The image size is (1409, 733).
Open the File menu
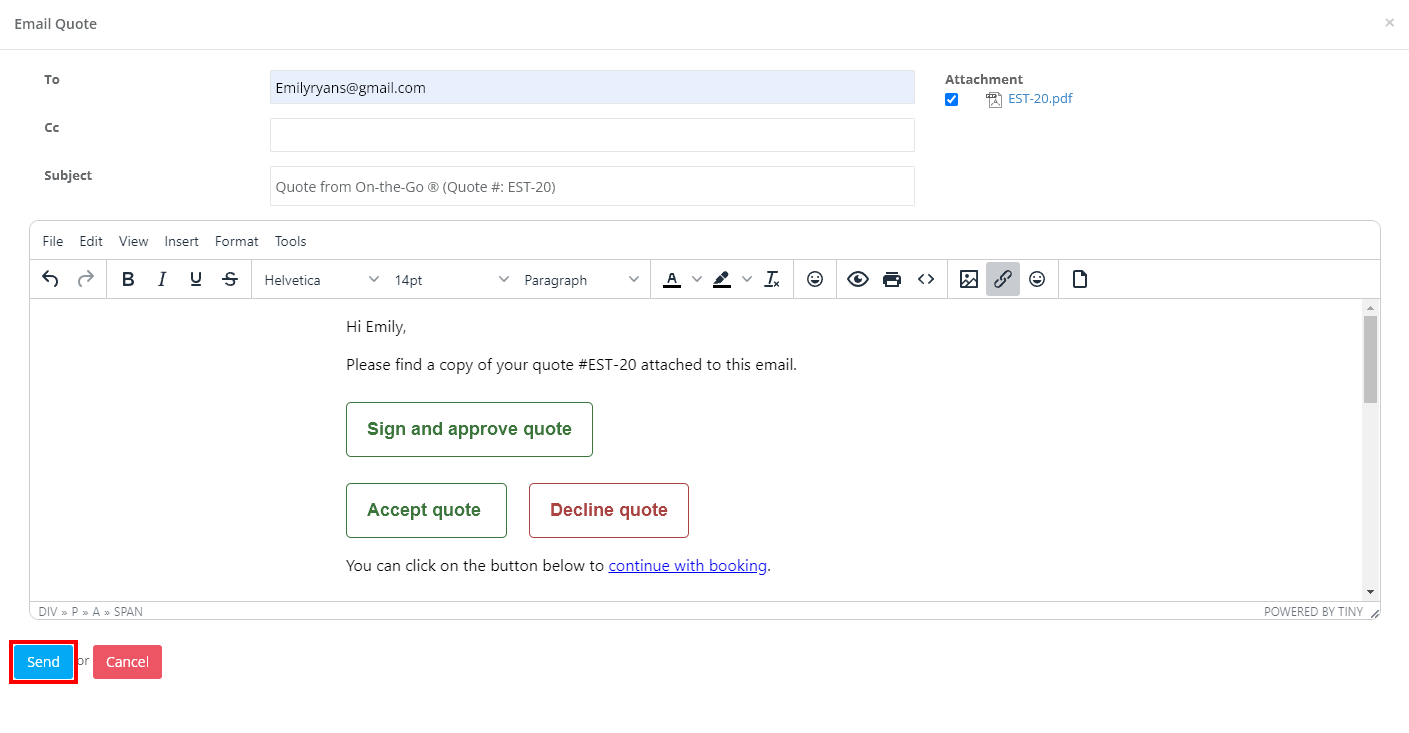coord(53,241)
